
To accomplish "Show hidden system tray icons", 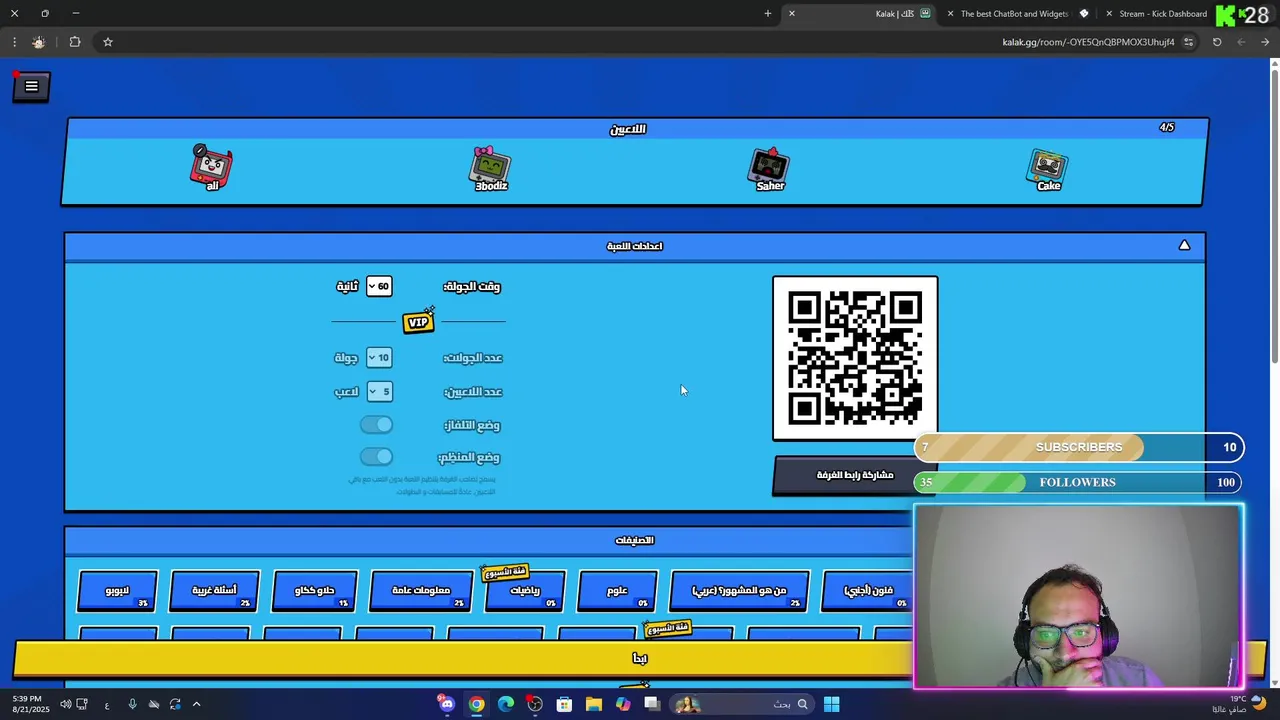I will 196,704.
